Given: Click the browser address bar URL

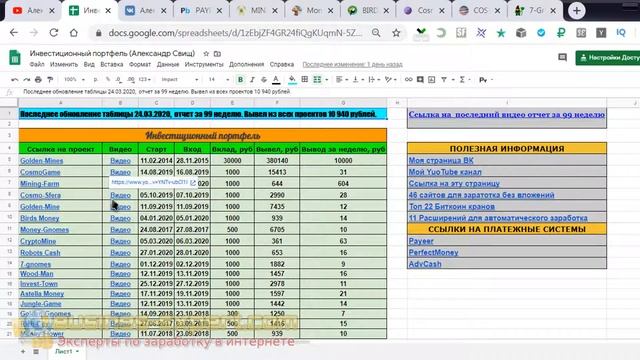Looking at the screenshot, I should 235,33.
